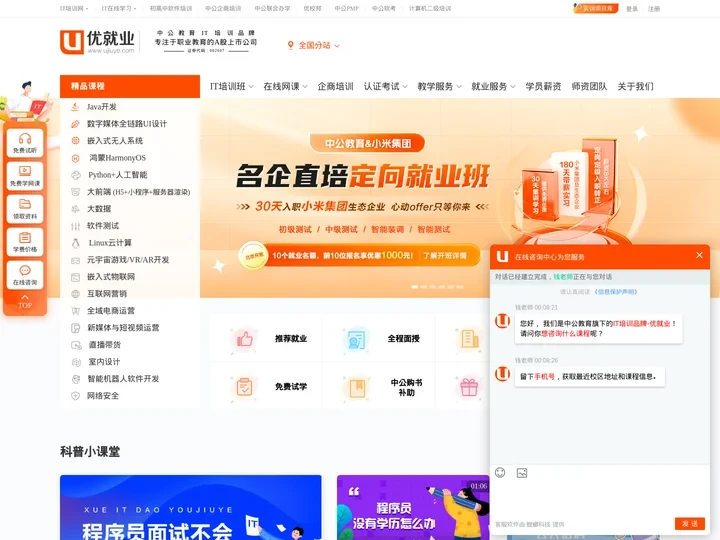Open 大数据 in the course list
The width and height of the screenshot is (720, 540).
tap(99, 209)
